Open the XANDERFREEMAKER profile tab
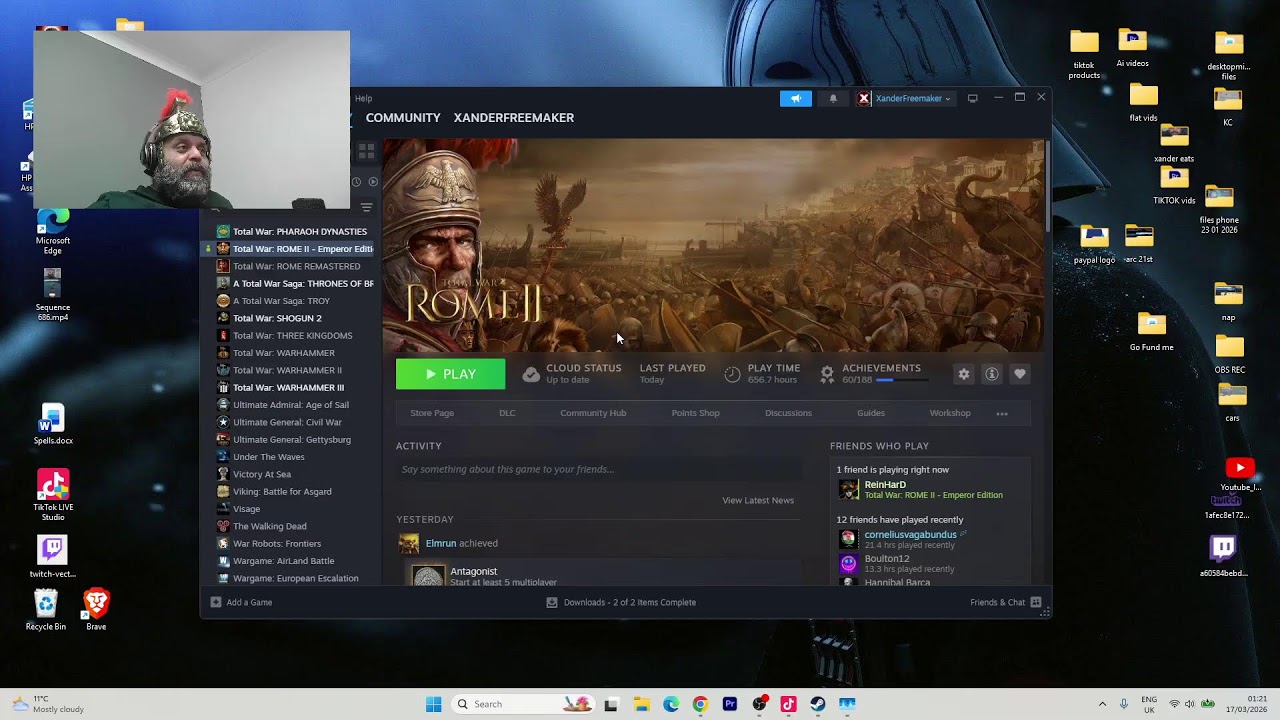The width and height of the screenshot is (1280, 720). [514, 118]
